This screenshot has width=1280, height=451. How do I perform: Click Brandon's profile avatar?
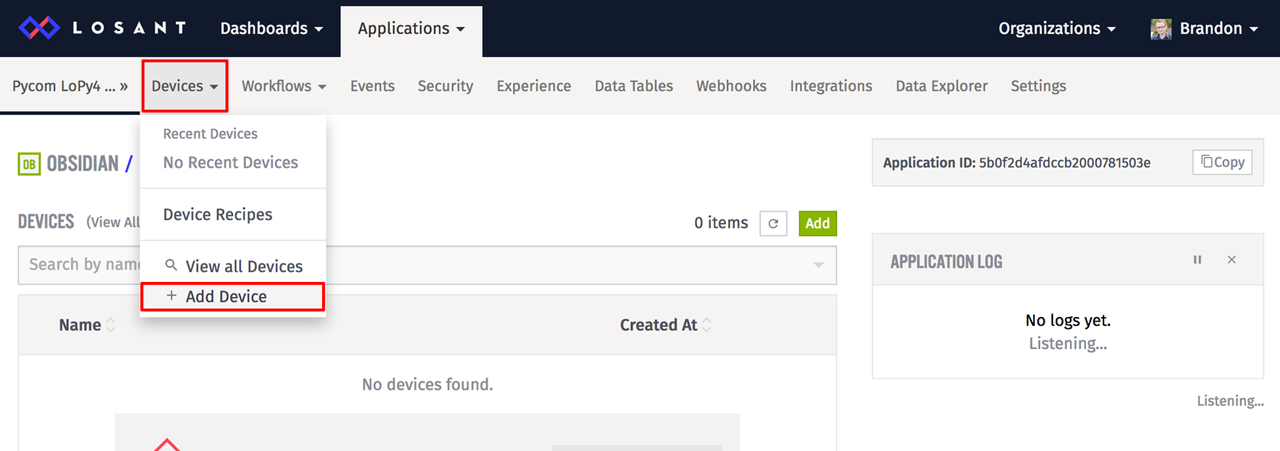(1161, 29)
